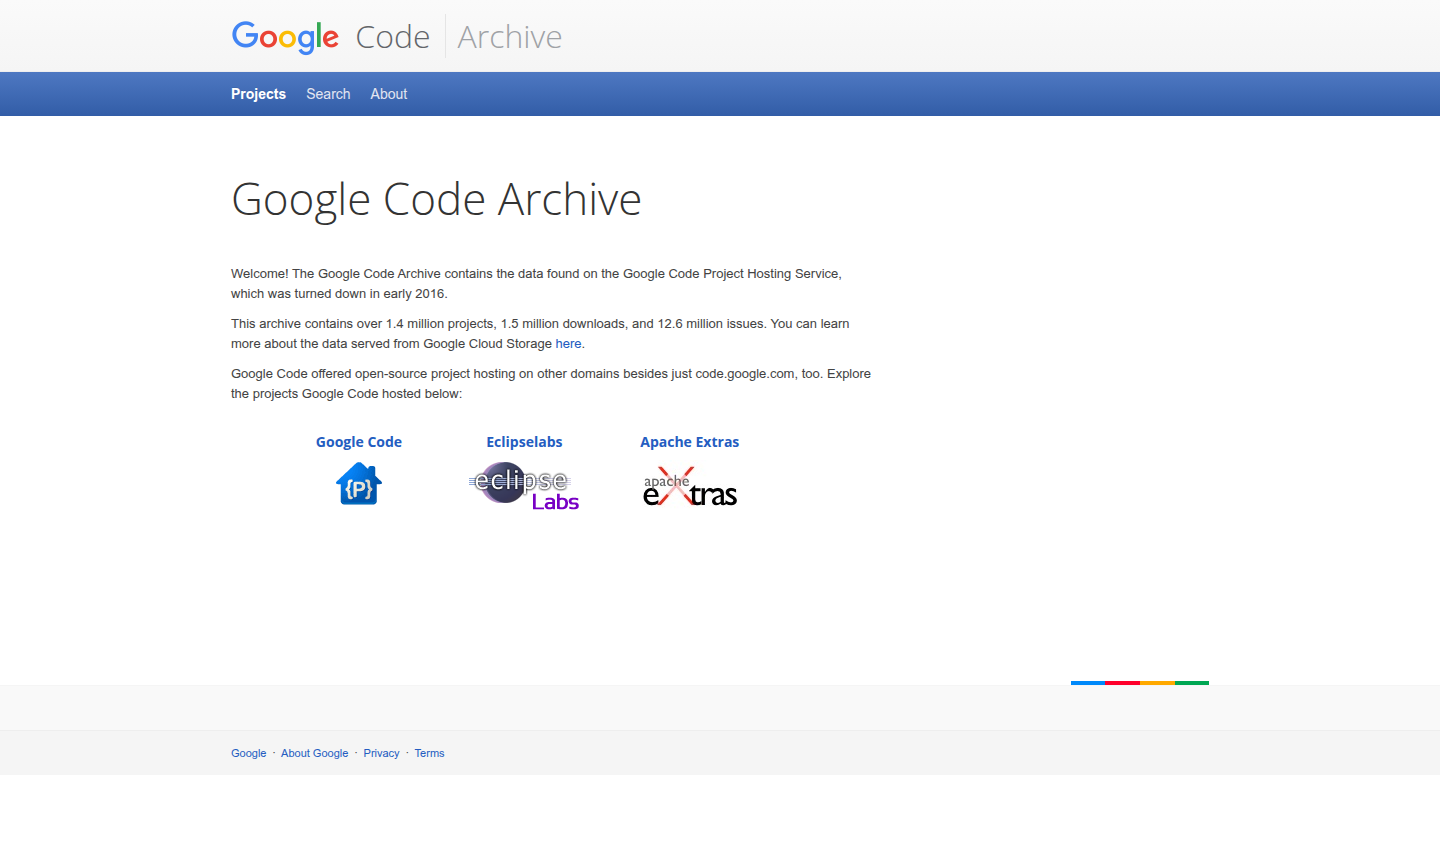Click the 'here' link about Google Cloud Storage
Image resolution: width=1440 pixels, height=862 pixels.
568,343
